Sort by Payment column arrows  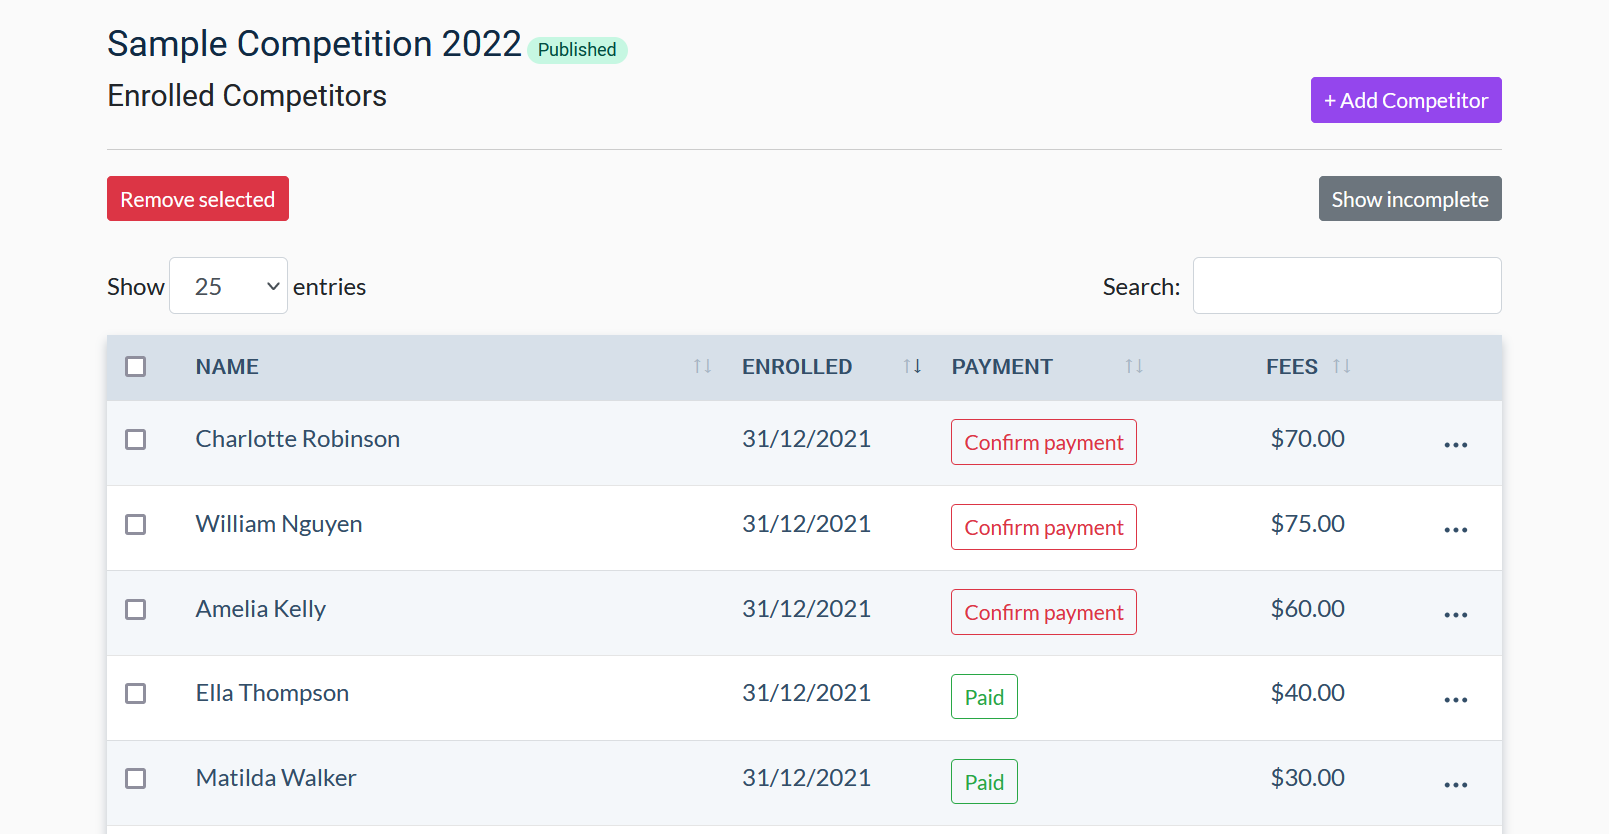point(1133,367)
